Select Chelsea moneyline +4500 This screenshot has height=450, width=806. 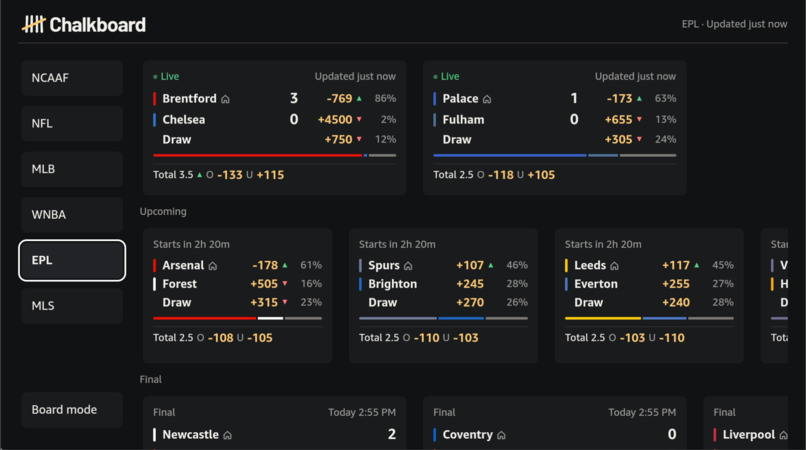tap(335, 119)
